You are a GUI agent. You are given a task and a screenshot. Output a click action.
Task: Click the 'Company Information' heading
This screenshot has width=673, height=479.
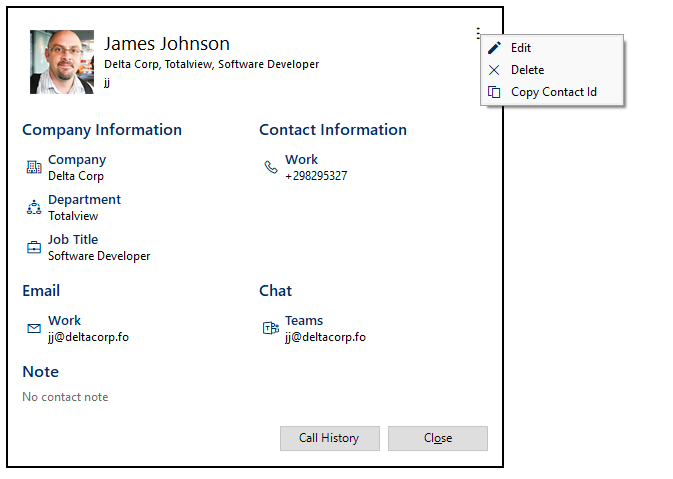coord(102,130)
